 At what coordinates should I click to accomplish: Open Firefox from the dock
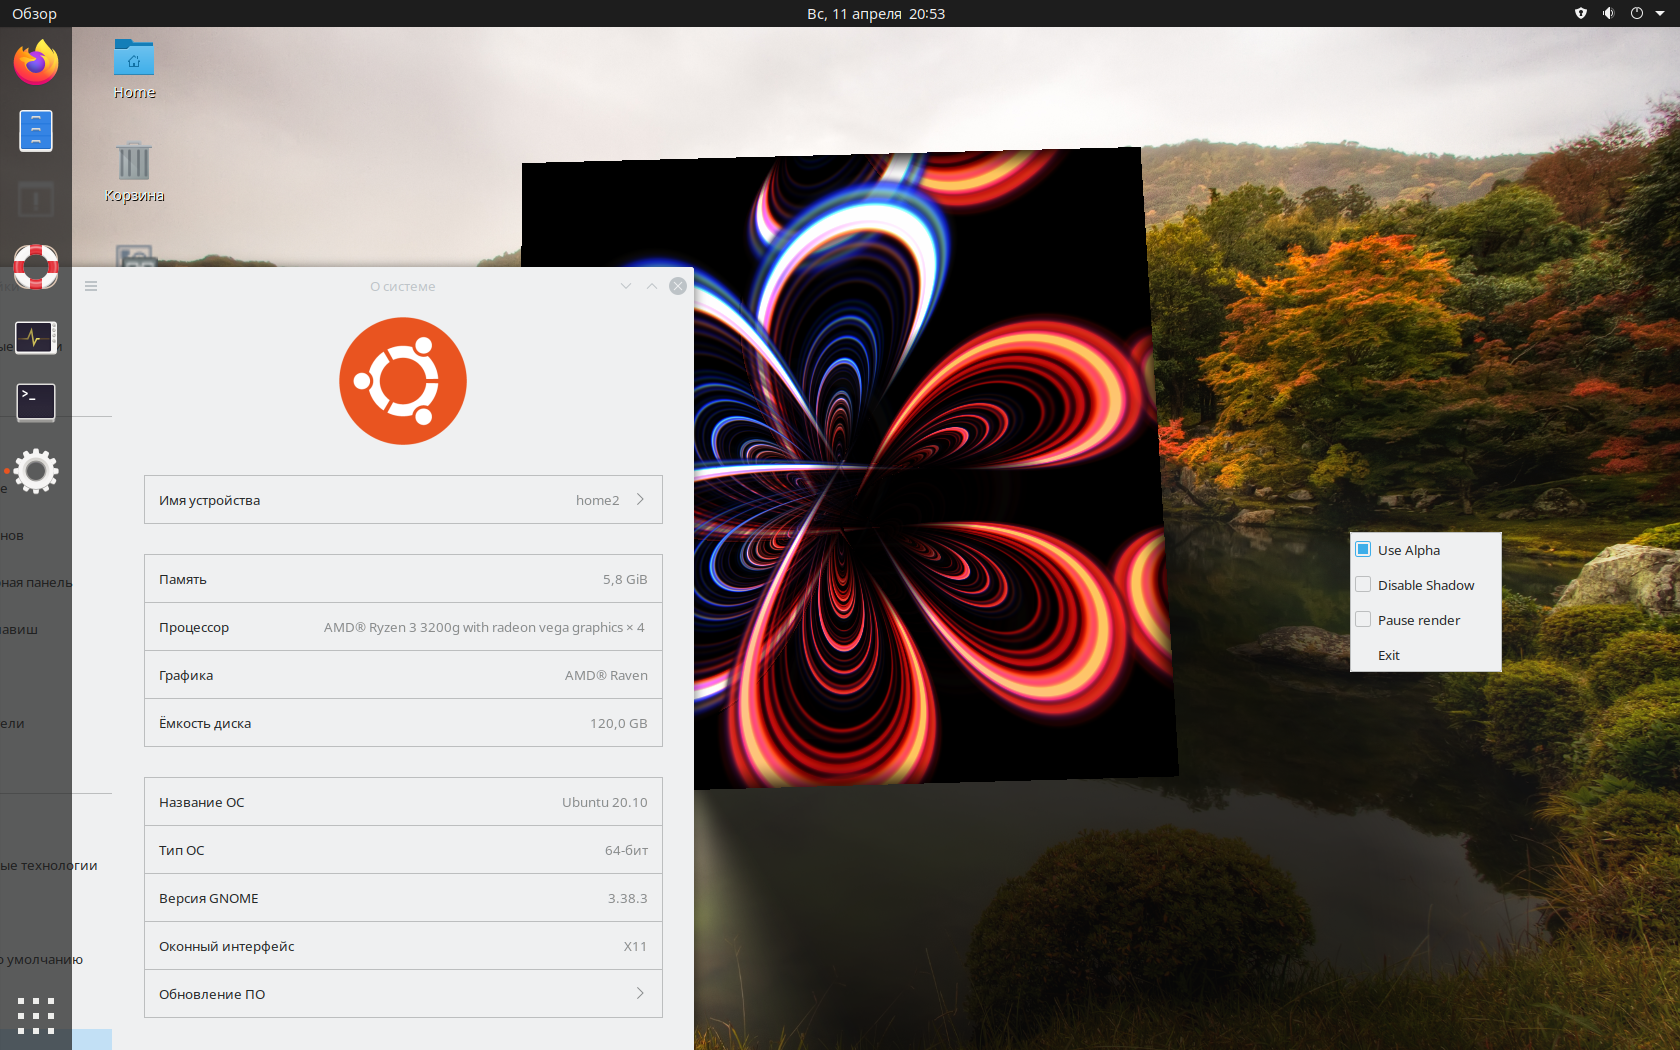[36, 63]
